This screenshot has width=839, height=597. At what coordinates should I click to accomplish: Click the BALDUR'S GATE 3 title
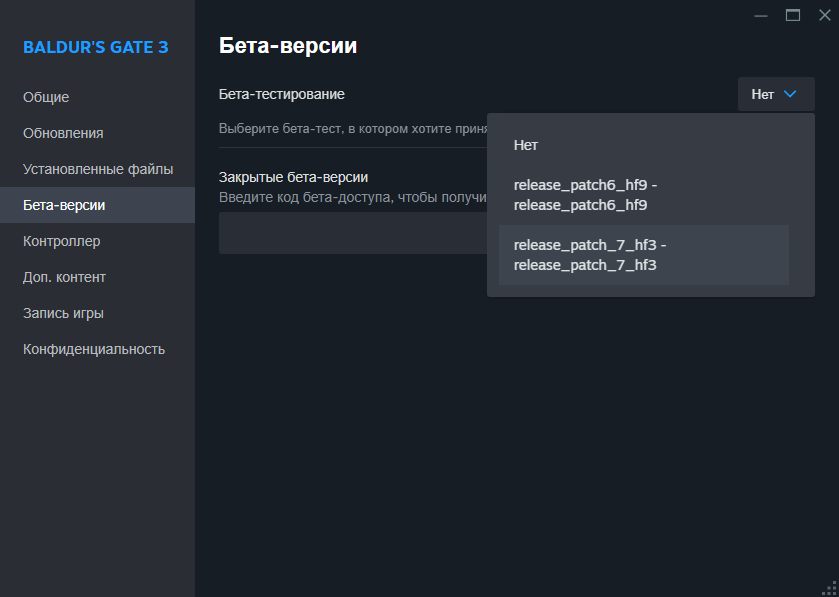[96, 48]
